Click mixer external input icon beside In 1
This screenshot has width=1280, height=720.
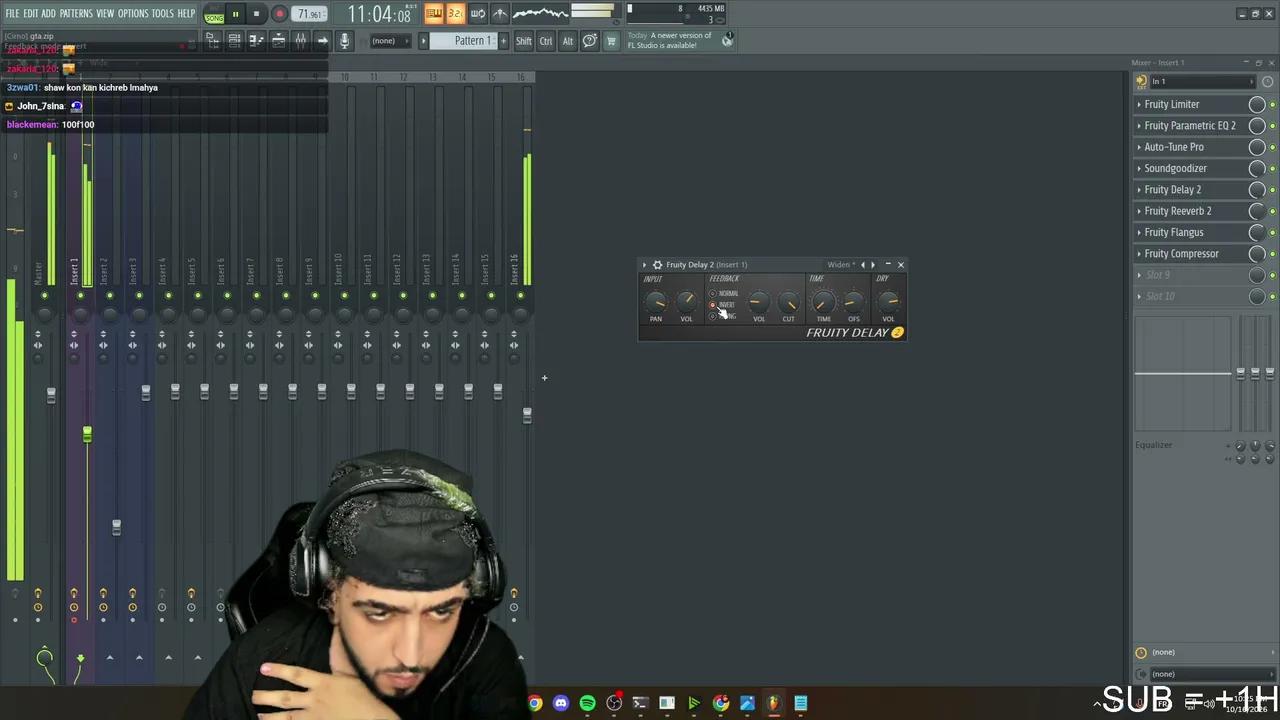1141,82
